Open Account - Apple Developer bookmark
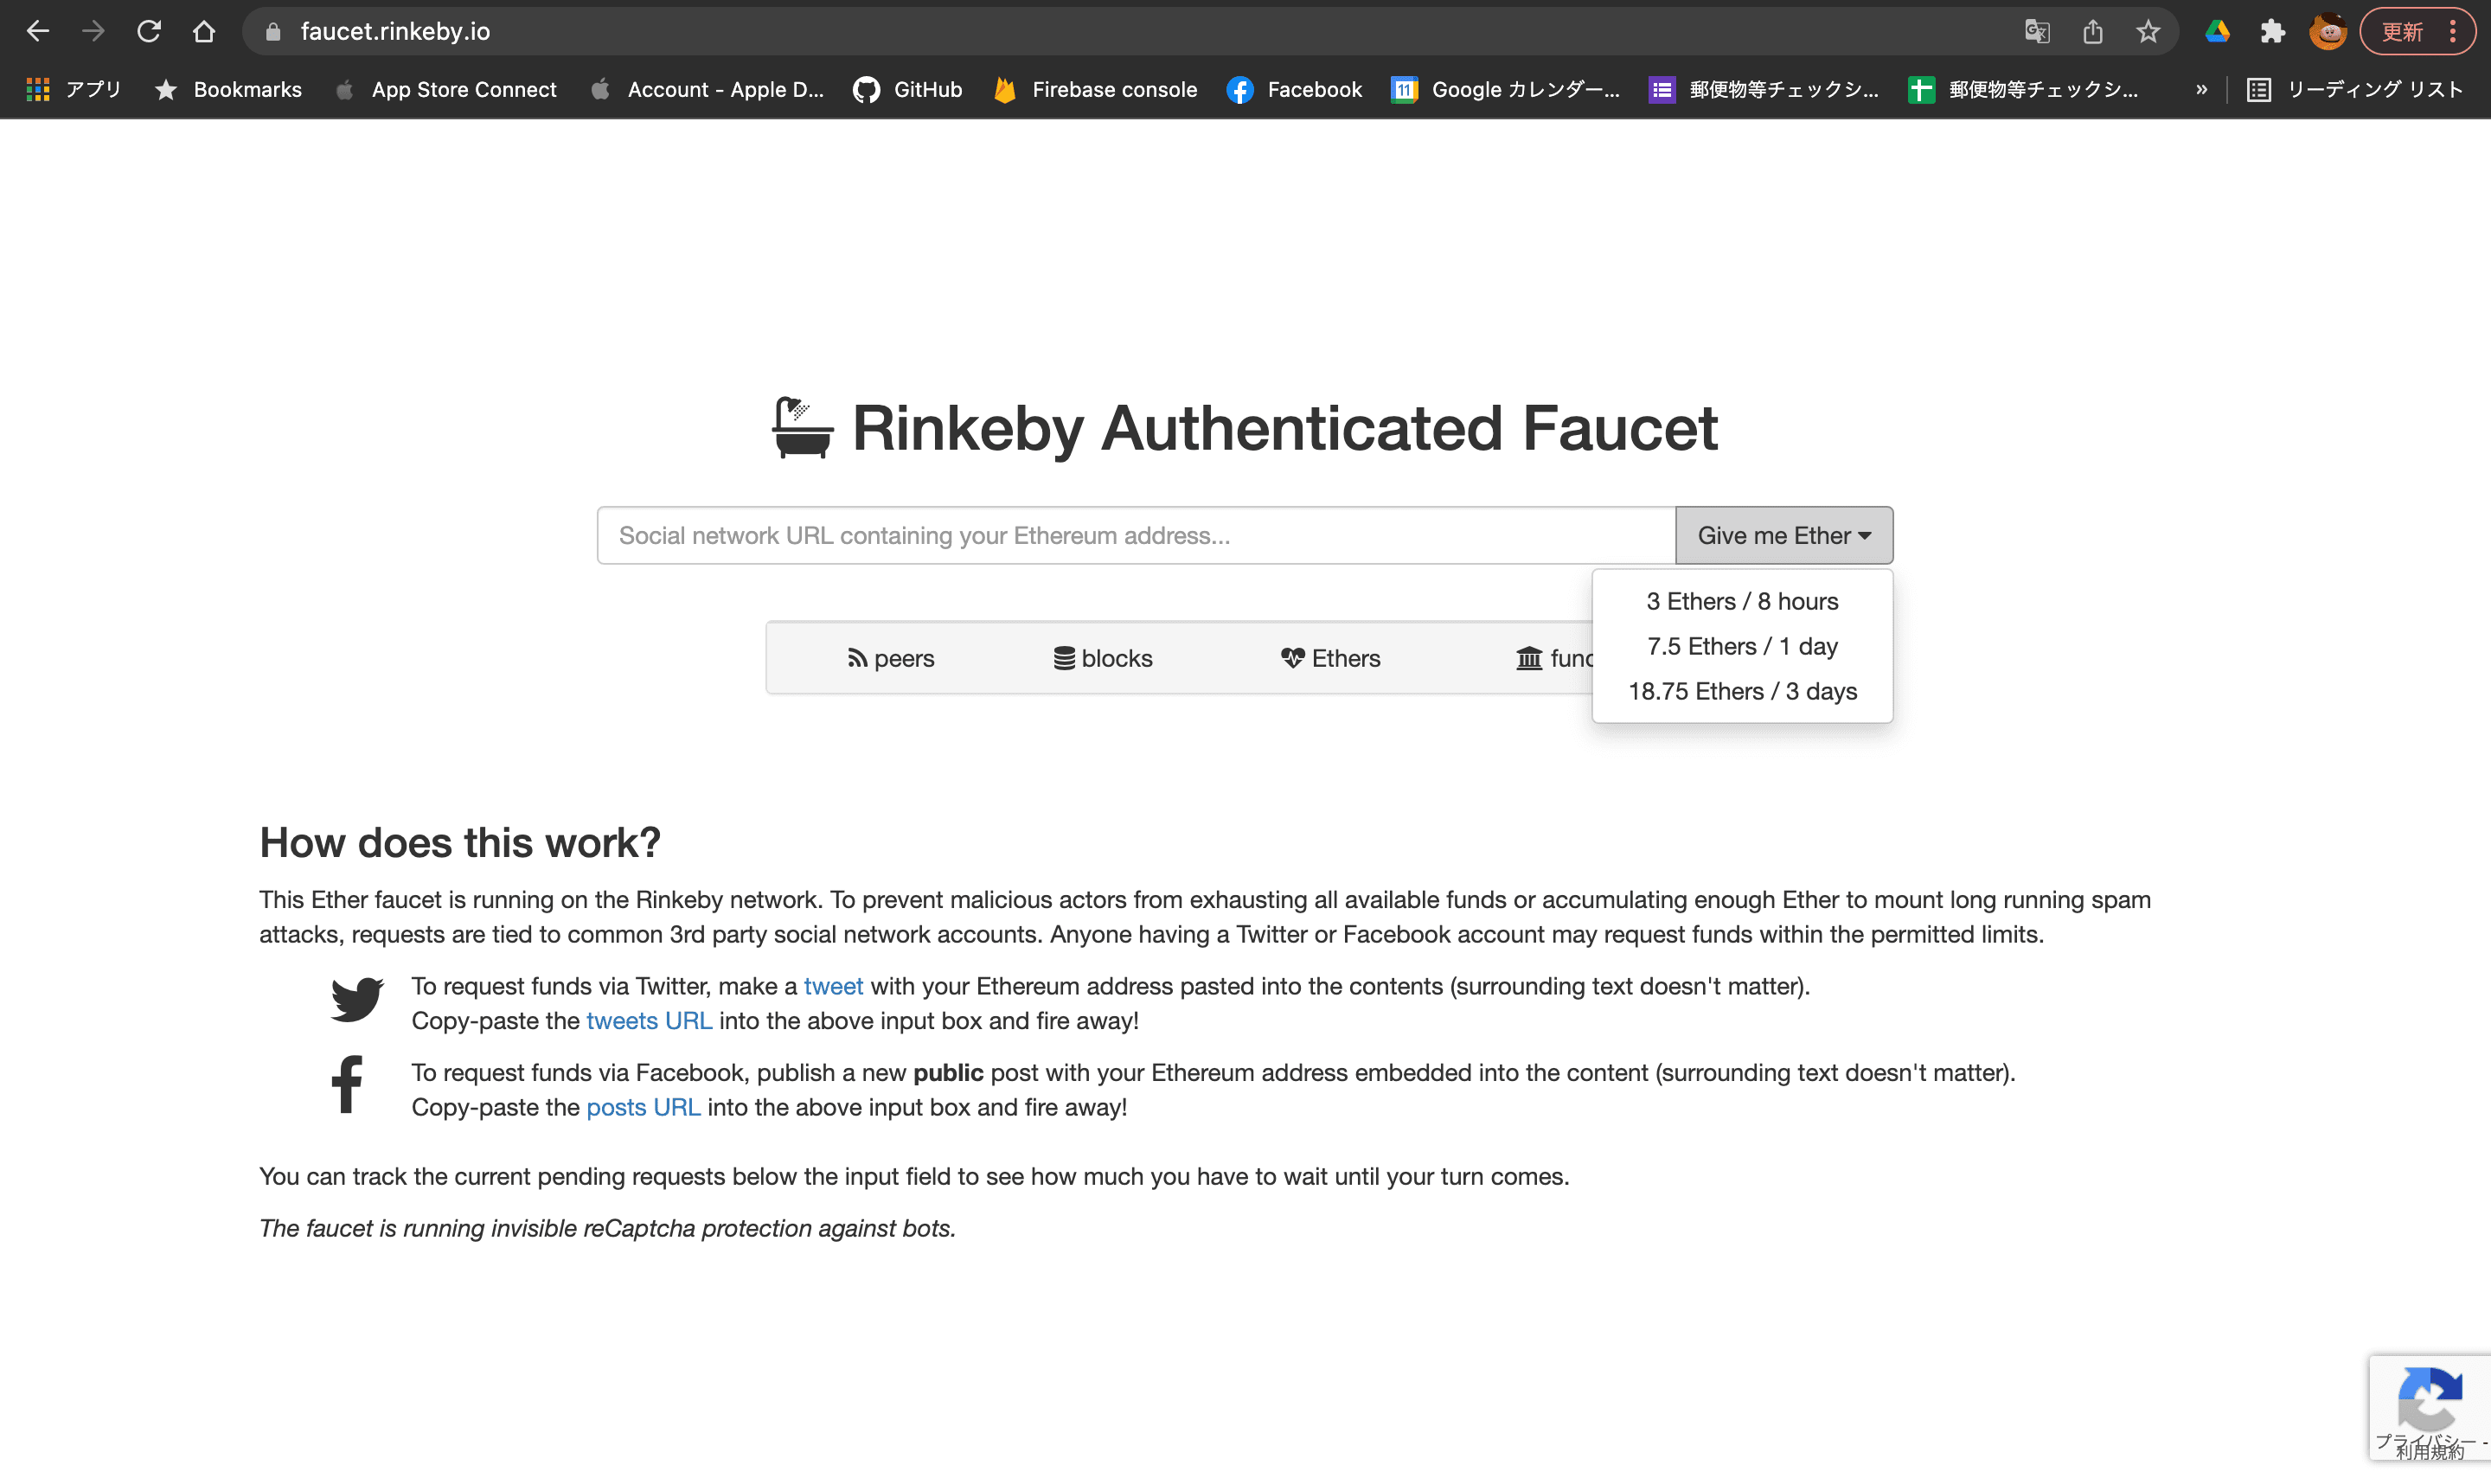The image size is (2491, 1484). tap(707, 90)
